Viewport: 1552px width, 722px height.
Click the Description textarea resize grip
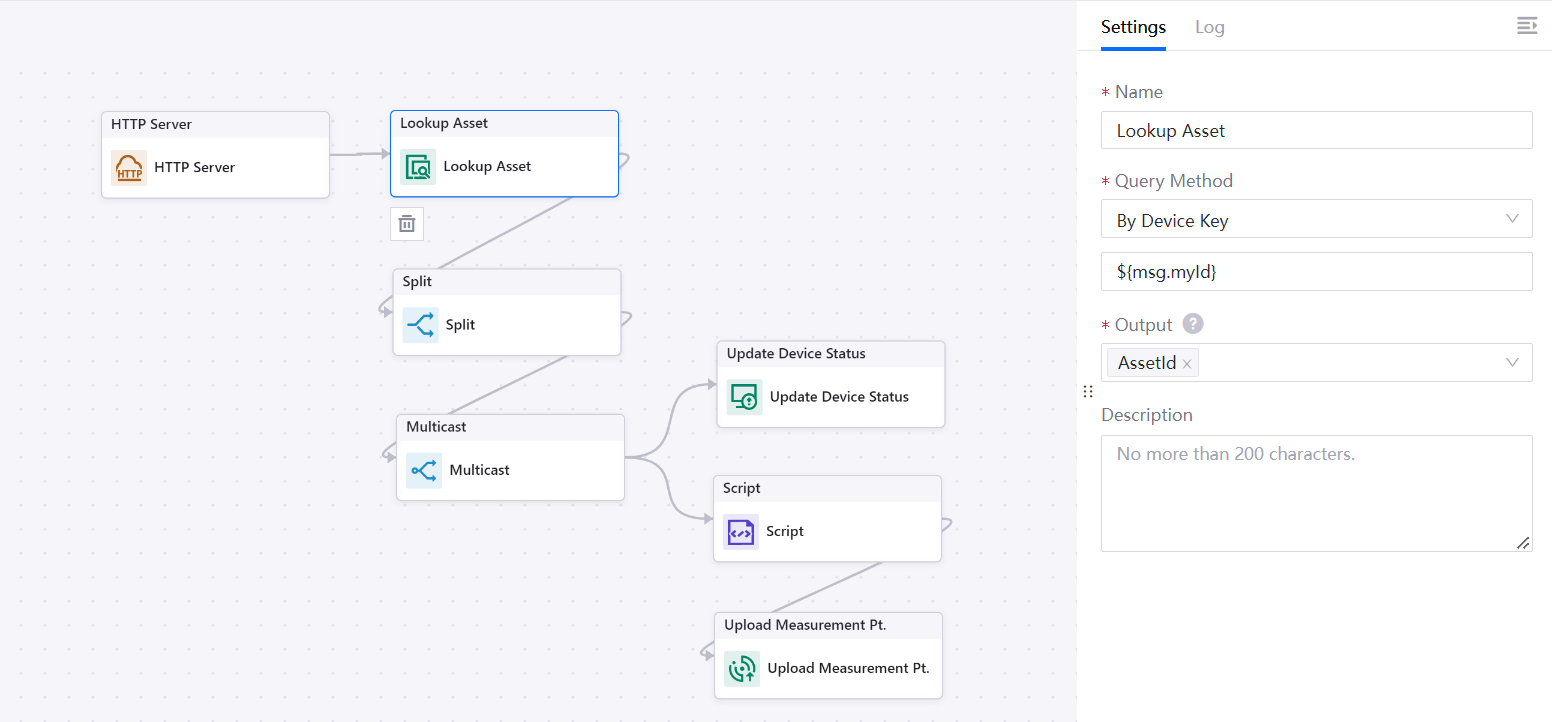[x=1522, y=542]
